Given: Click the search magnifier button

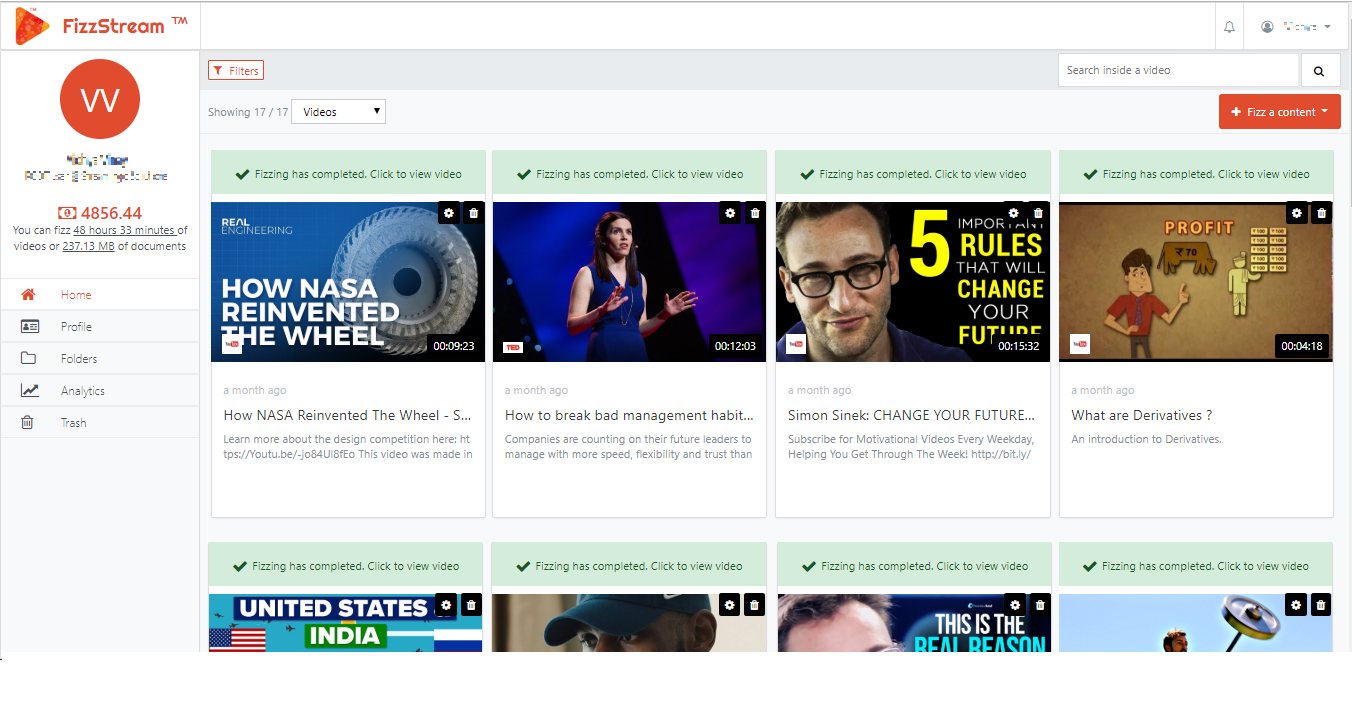Looking at the screenshot, I should click(1319, 71).
